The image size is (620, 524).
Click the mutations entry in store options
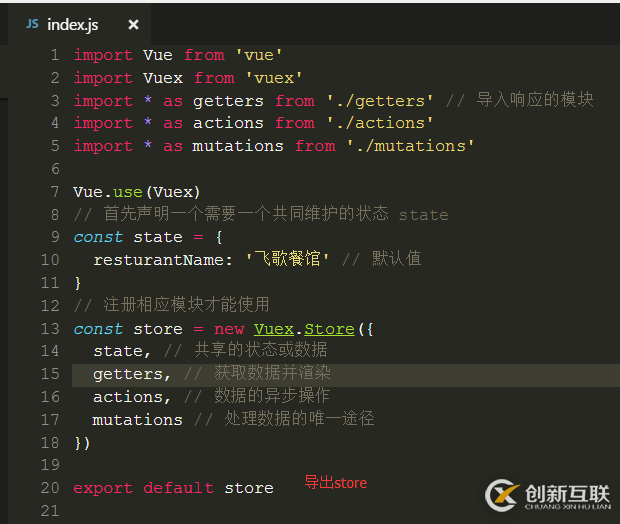pos(137,420)
